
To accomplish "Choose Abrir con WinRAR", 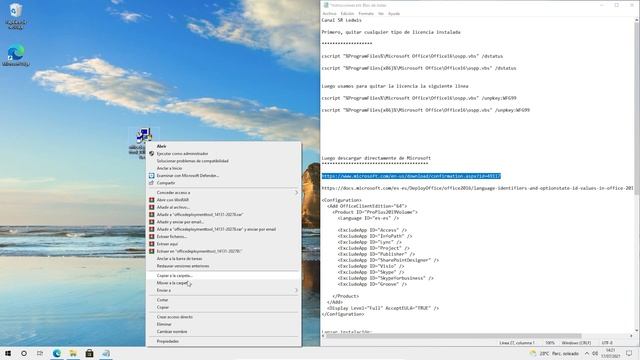I will [x=173, y=200].
